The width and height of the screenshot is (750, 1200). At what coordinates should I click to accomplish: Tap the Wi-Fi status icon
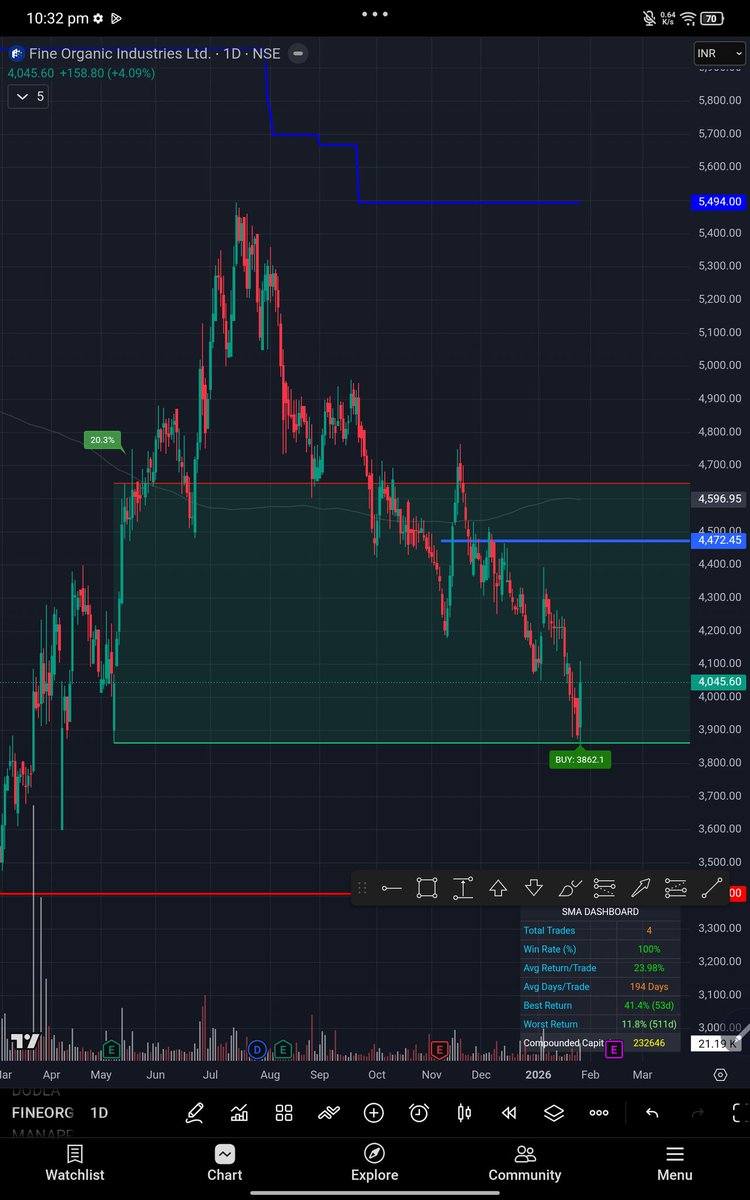pos(689,18)
